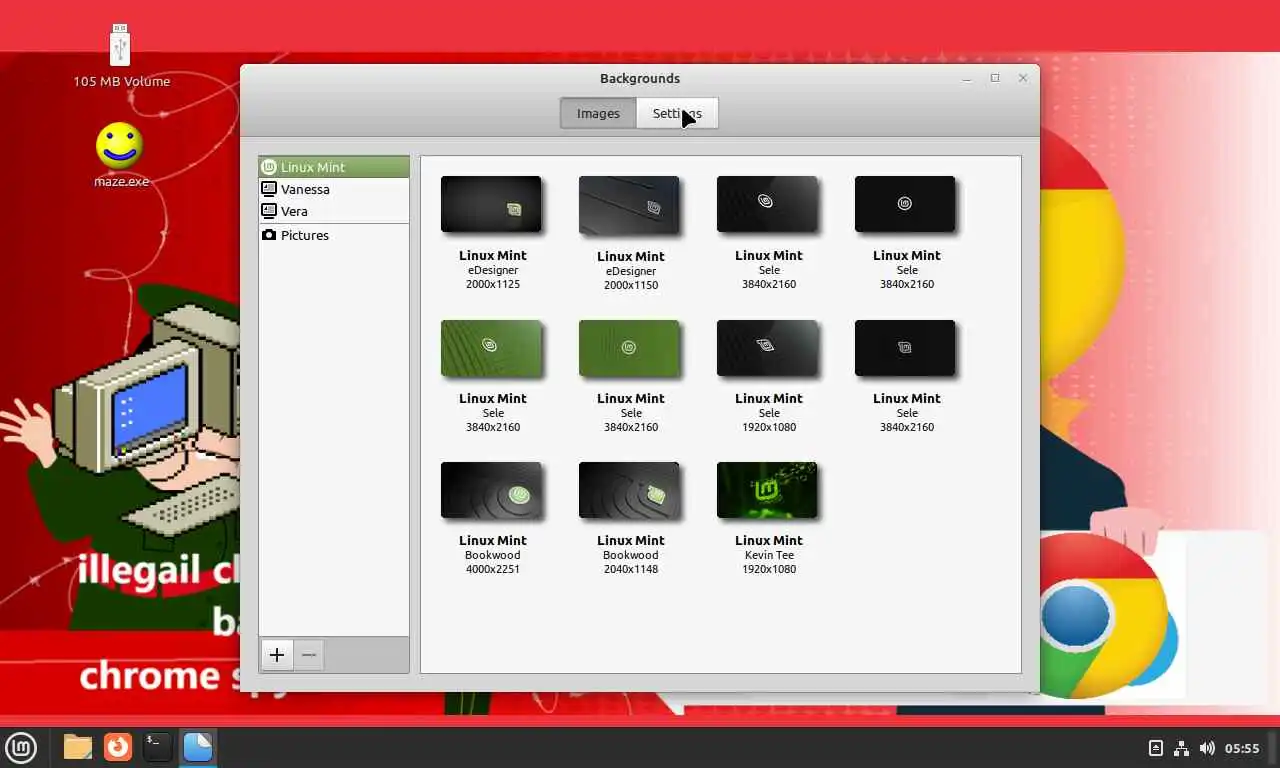
Task: Open the volume control tray icon
Action: click(x=1207, y=748)
